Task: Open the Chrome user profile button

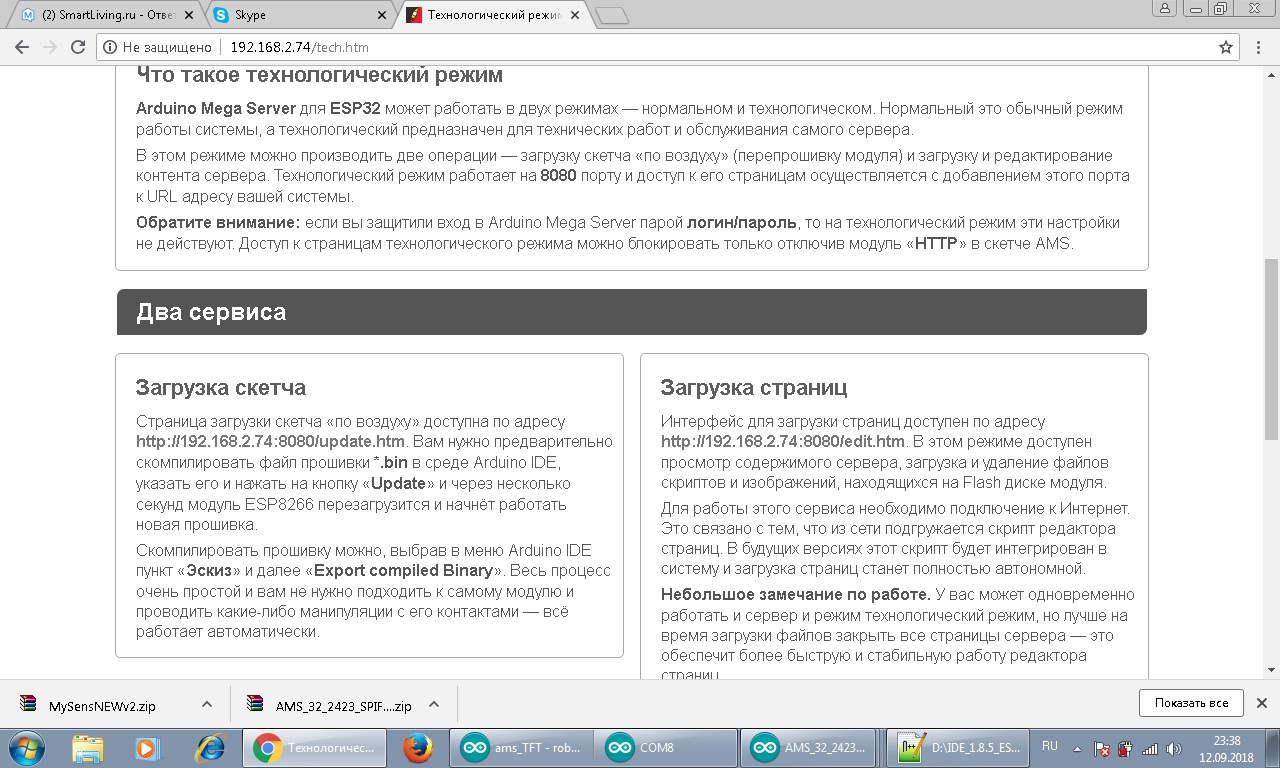Action: (1163, 8)
